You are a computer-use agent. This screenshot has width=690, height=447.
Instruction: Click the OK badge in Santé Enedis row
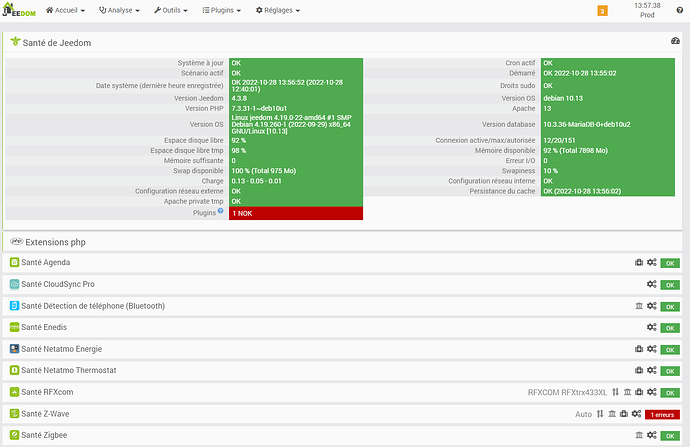tap(670, 328)
